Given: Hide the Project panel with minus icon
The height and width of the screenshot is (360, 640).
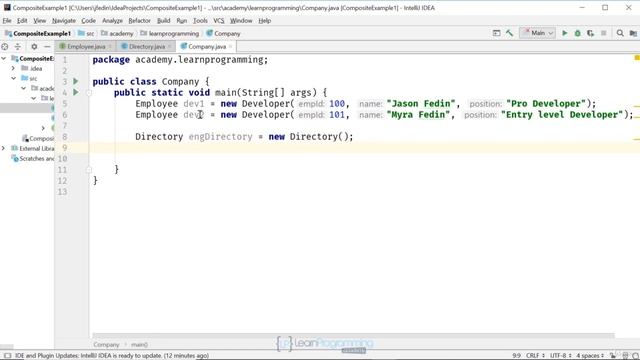Looking at the screenshot, I should click(47, 47).
